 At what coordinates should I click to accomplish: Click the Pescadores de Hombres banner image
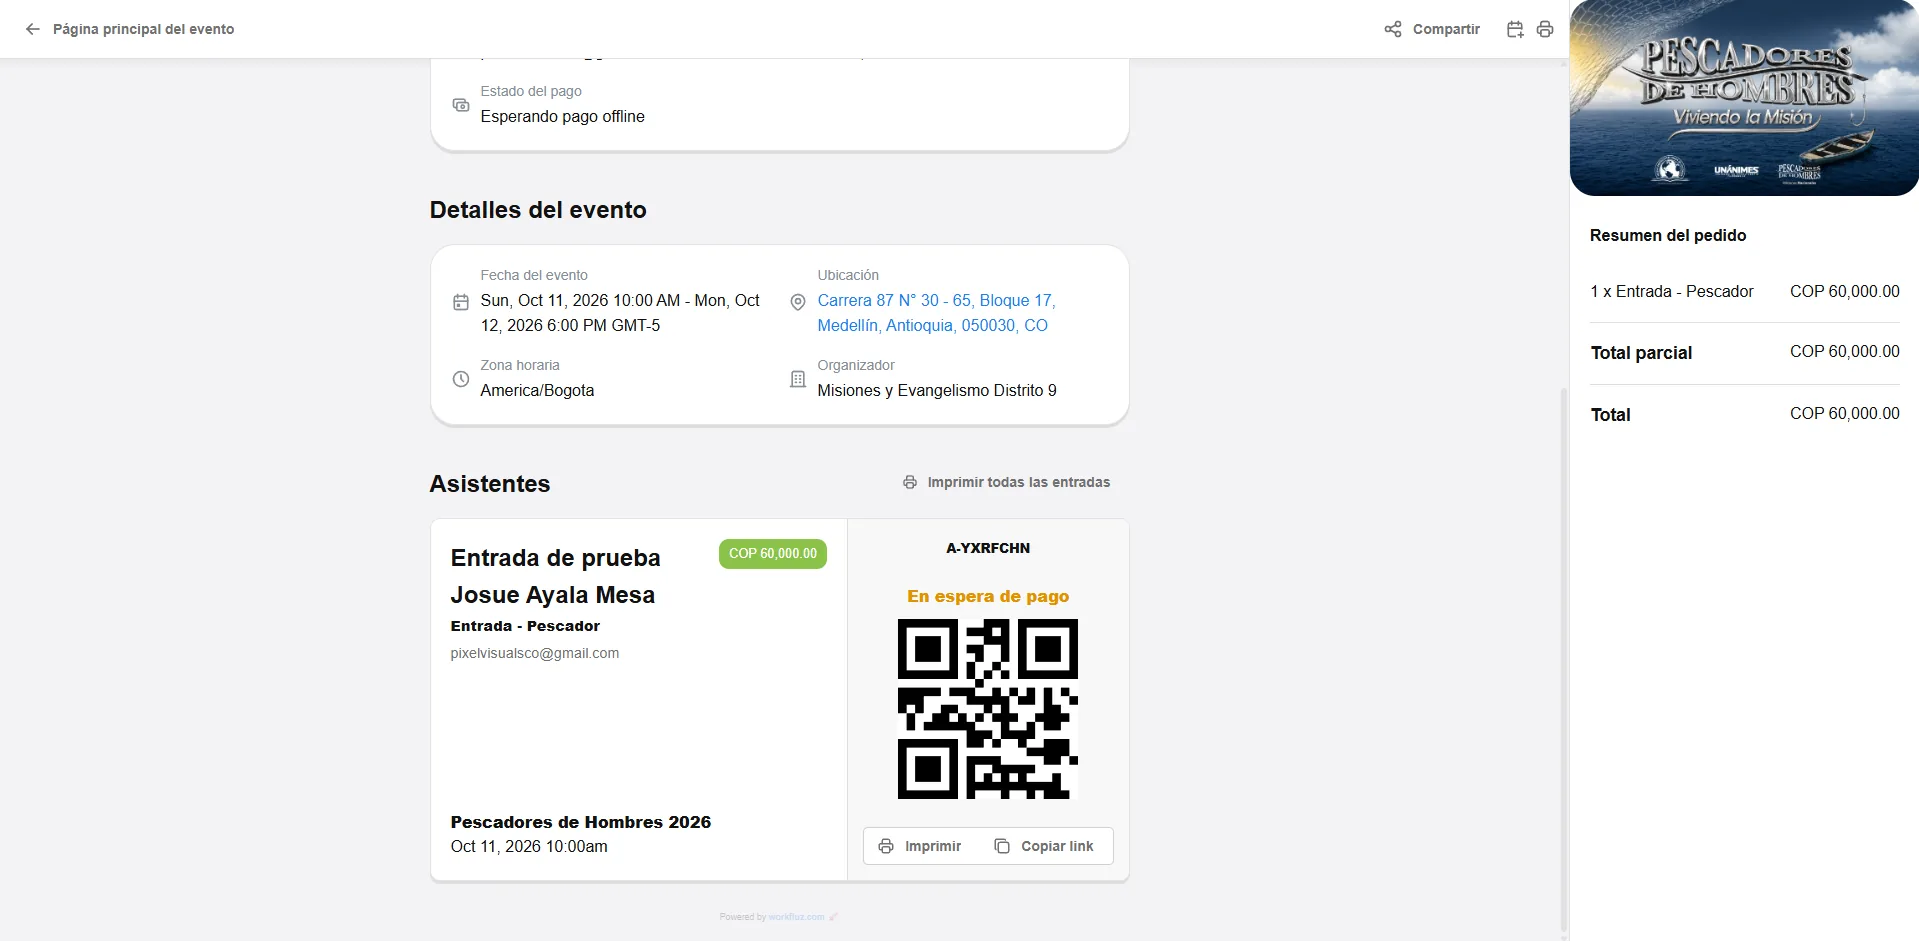click(x=1744, y=98)
